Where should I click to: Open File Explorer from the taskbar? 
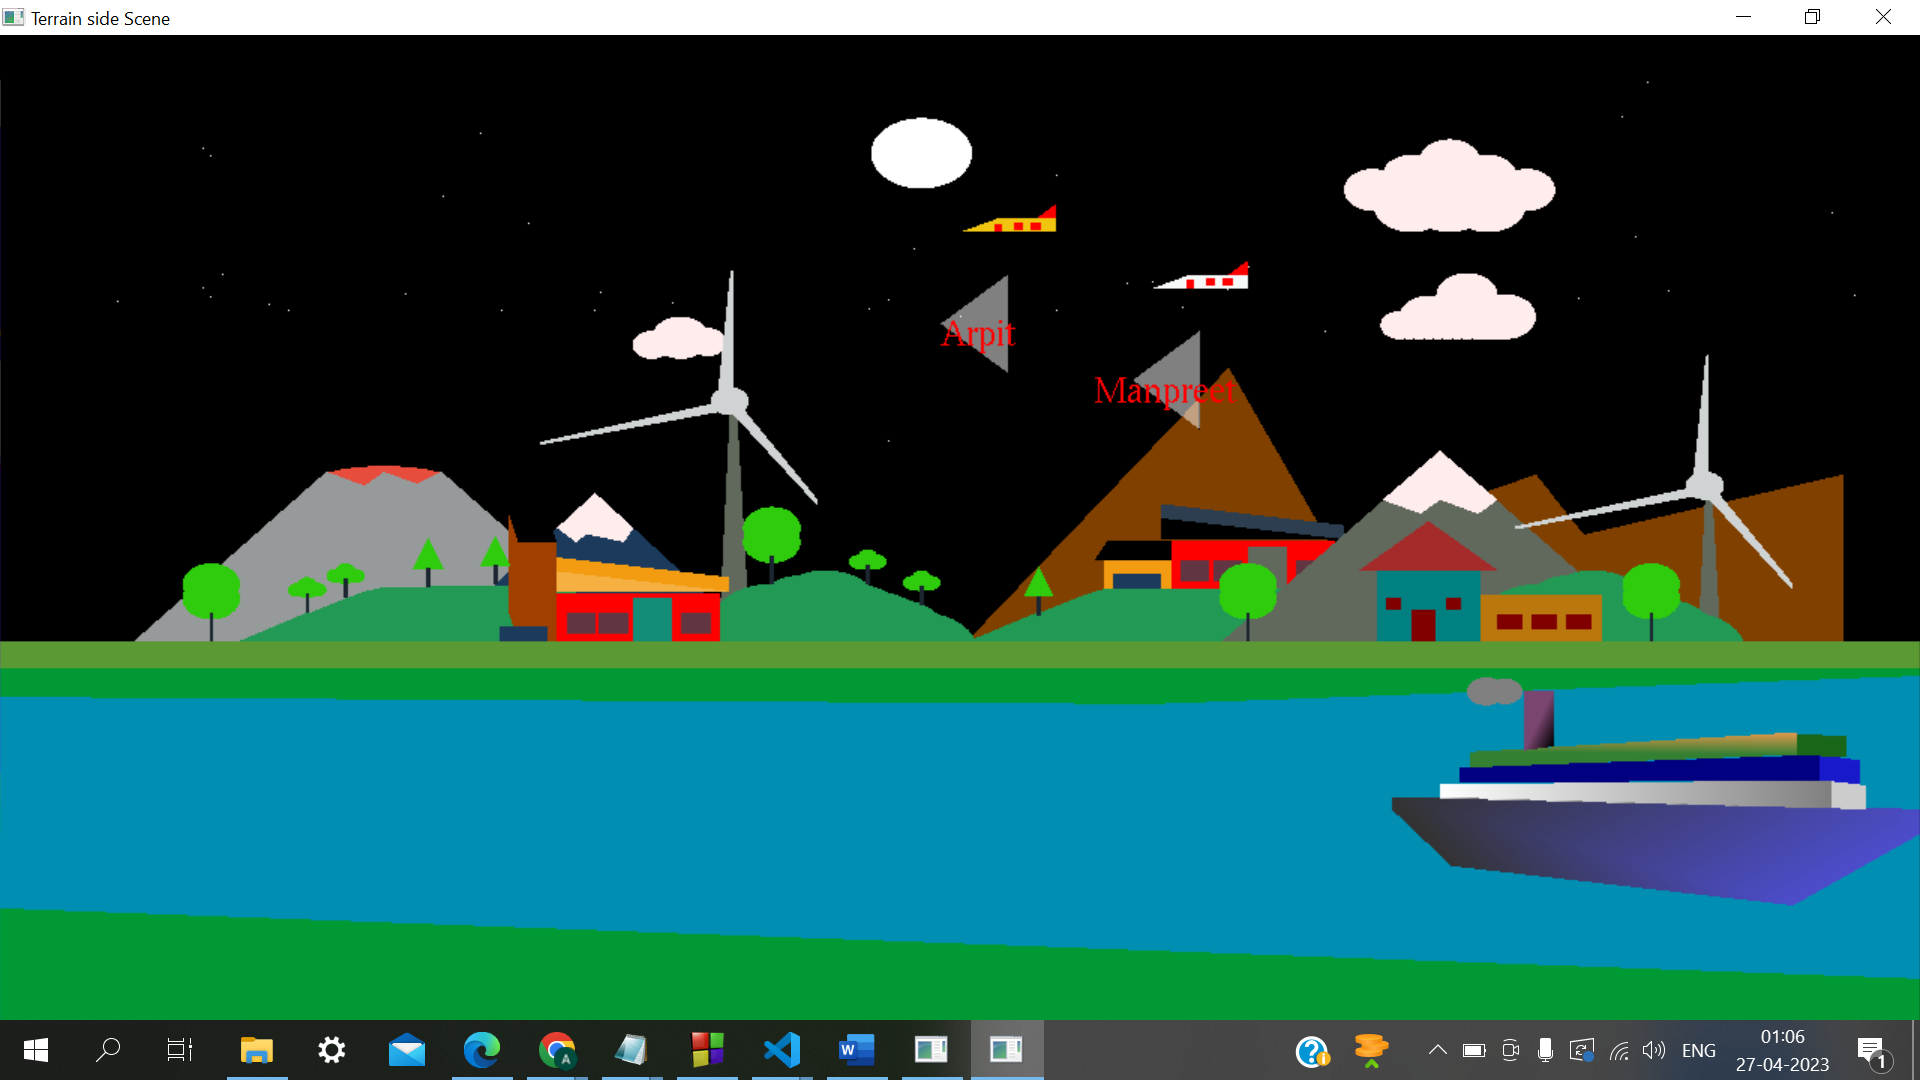pos(256,1050)
